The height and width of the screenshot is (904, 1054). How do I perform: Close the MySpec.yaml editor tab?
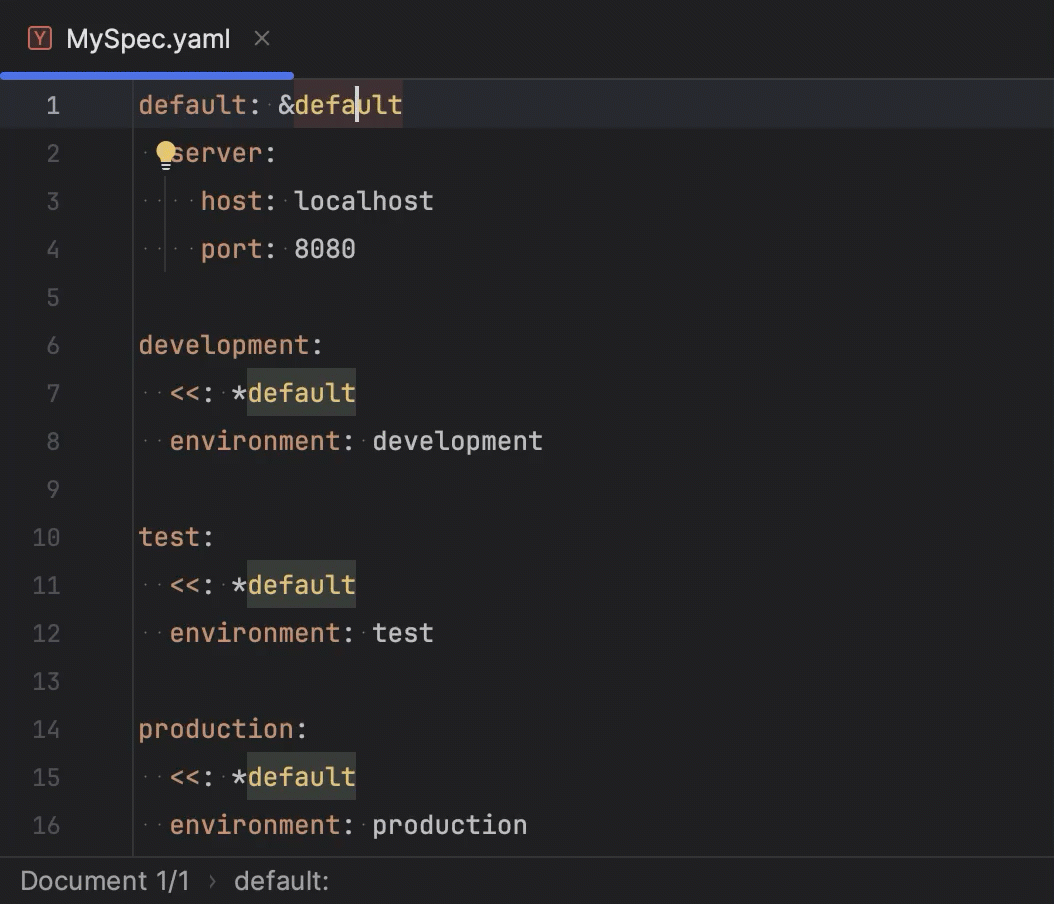261,38
